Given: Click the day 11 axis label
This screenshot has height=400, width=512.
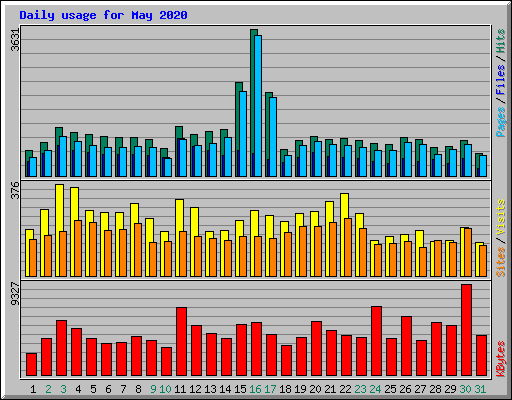Looking at the screenshot, I should 180,389.
